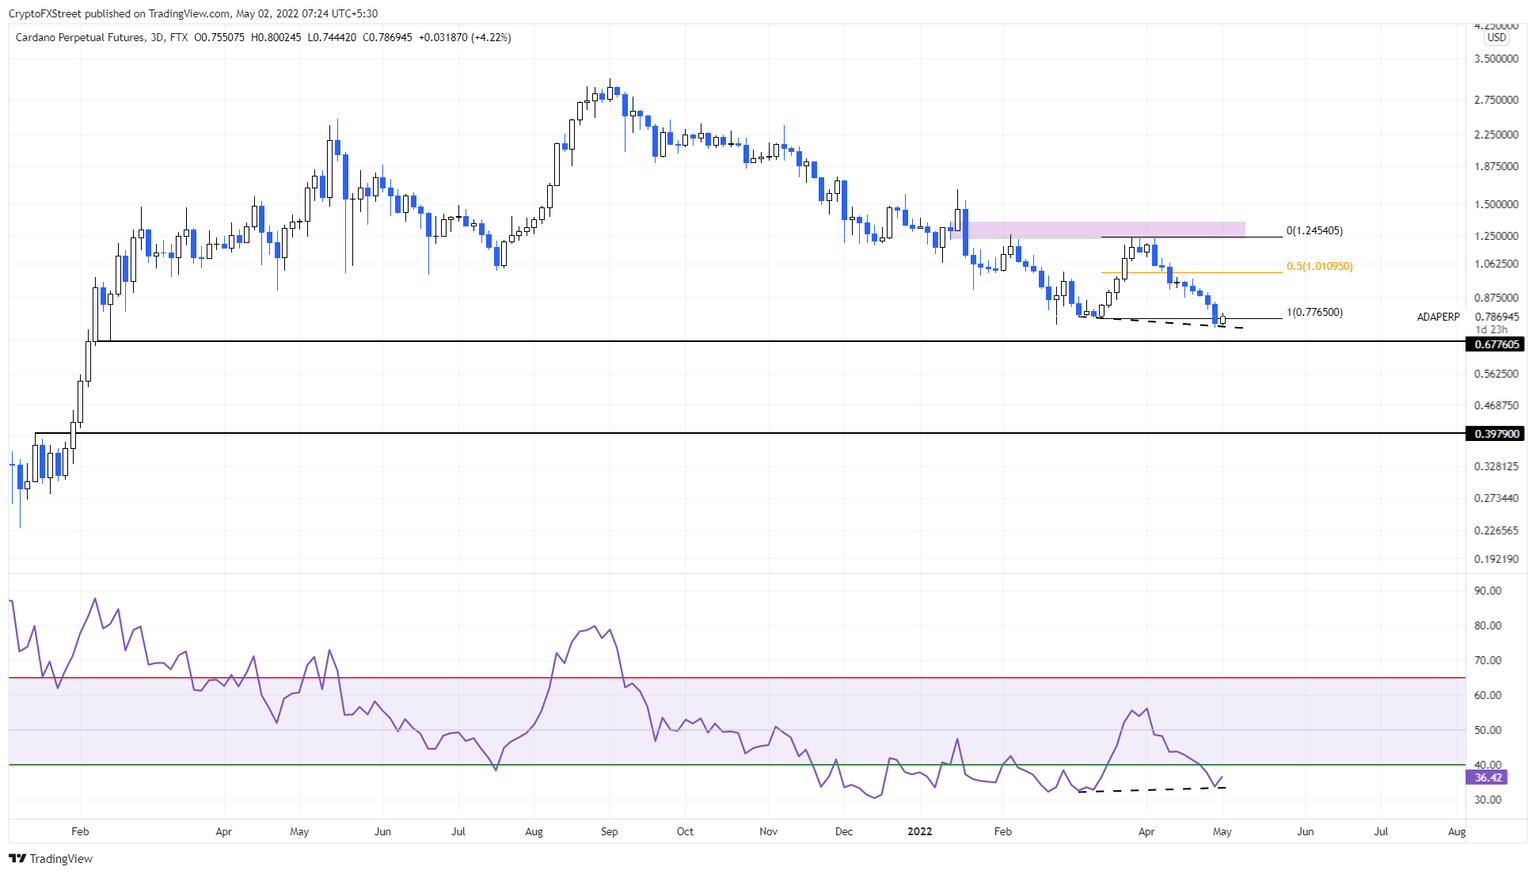Select the ADAPERP ticker label on the price axis
The height and width of the screenshot is (874, 1536).
coord(1437,317)
